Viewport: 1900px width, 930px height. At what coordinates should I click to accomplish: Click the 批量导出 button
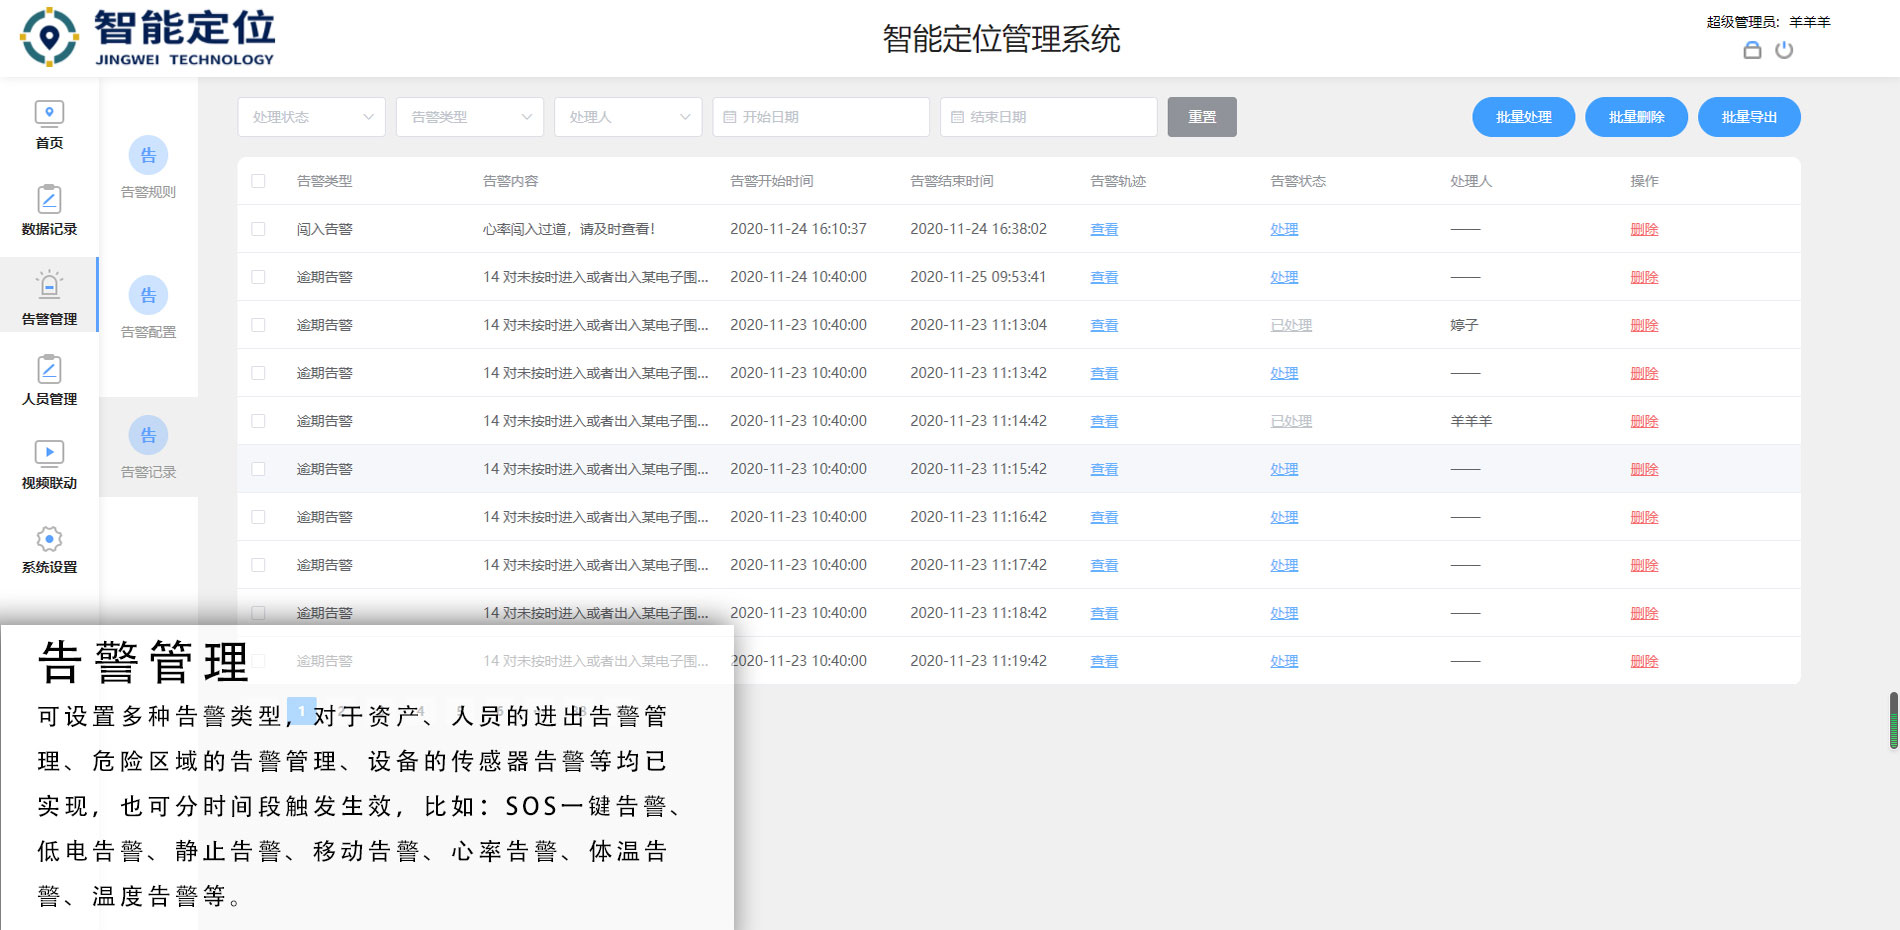pyautogui.click(x=1749, y=117)
